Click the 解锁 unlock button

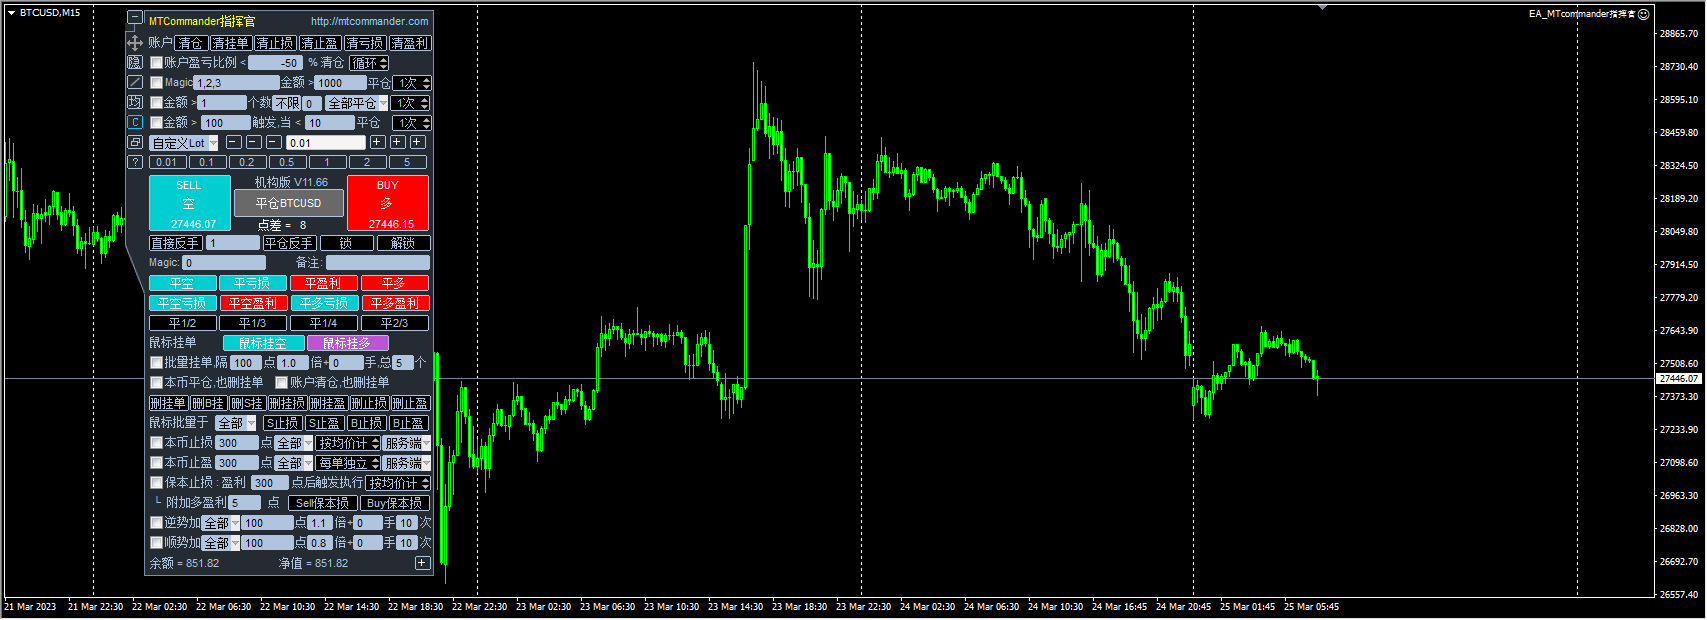point(403,243)
